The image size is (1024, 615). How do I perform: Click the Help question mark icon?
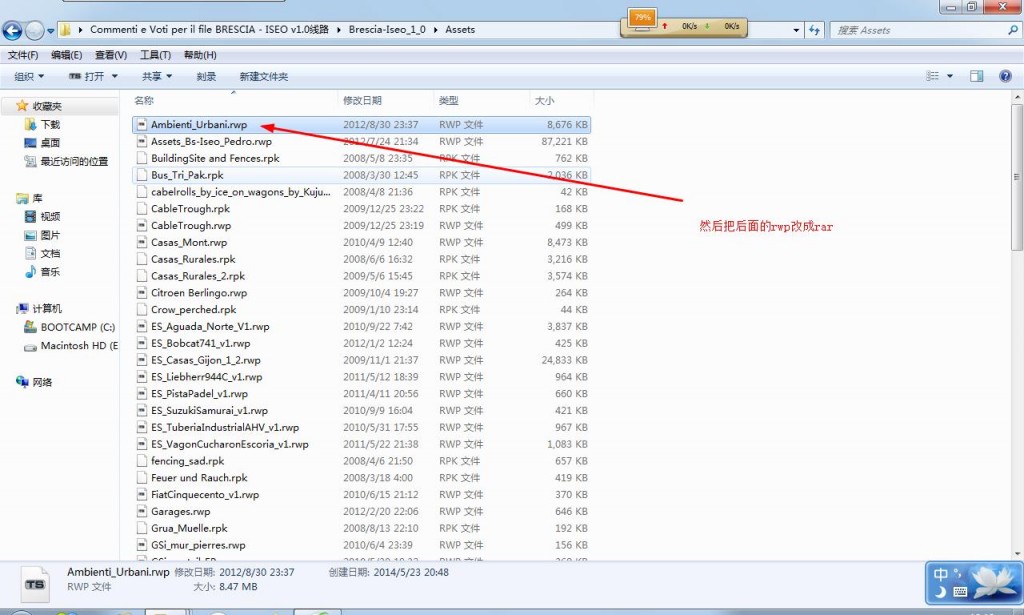click(x=1005, y=76)
